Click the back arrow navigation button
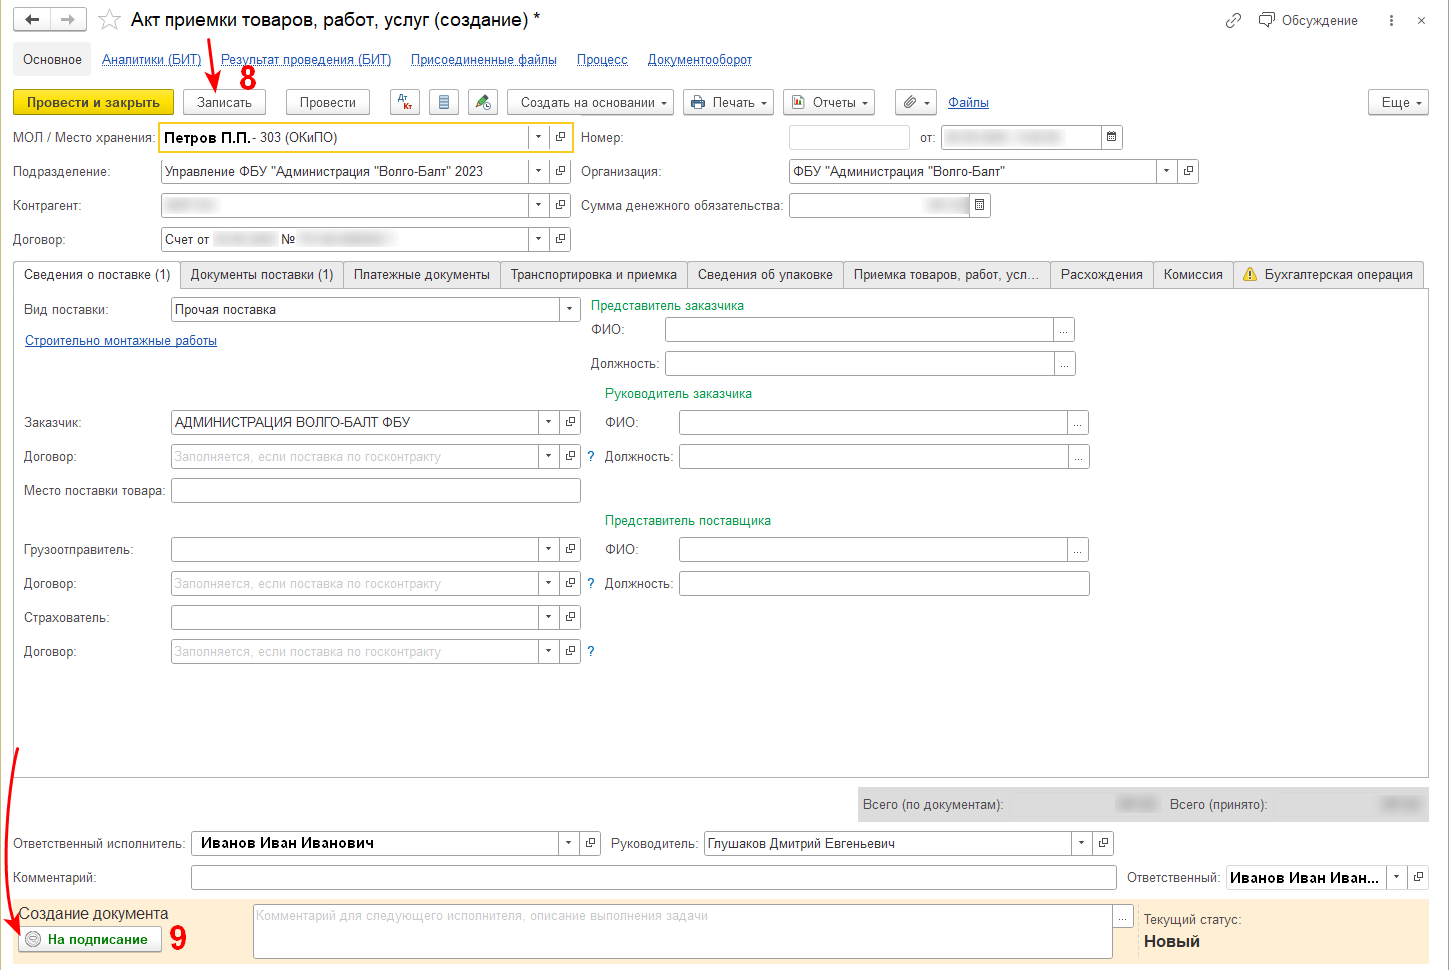Image resolution: width=1450 pixels, height=970 pixels. click(x=32, y=20)
